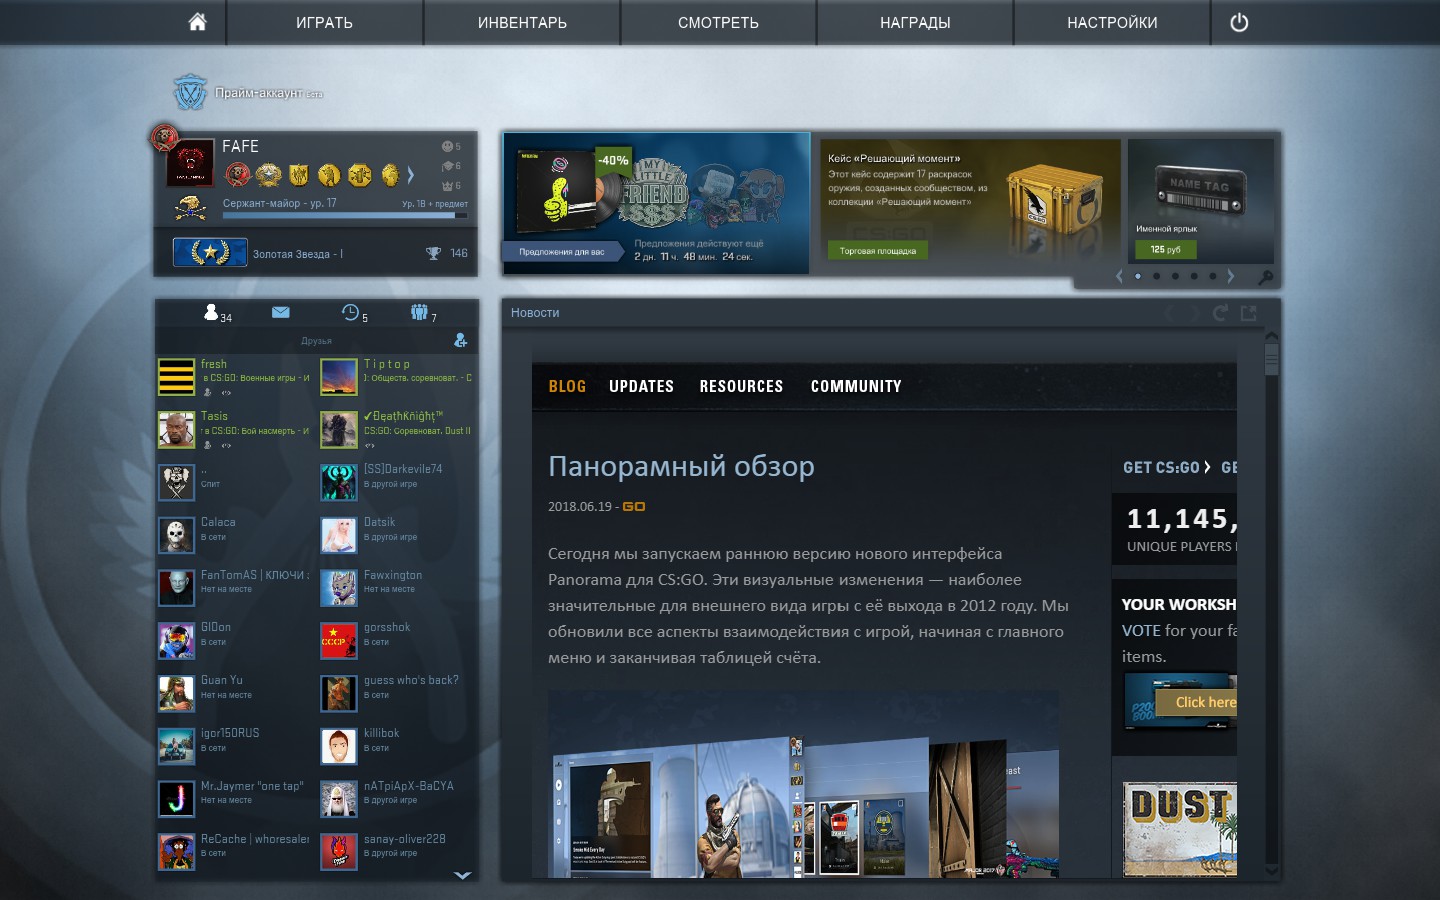Click the orange GO tag link
The height and width of the screenshot is (900, 1440).
(634, 507)
